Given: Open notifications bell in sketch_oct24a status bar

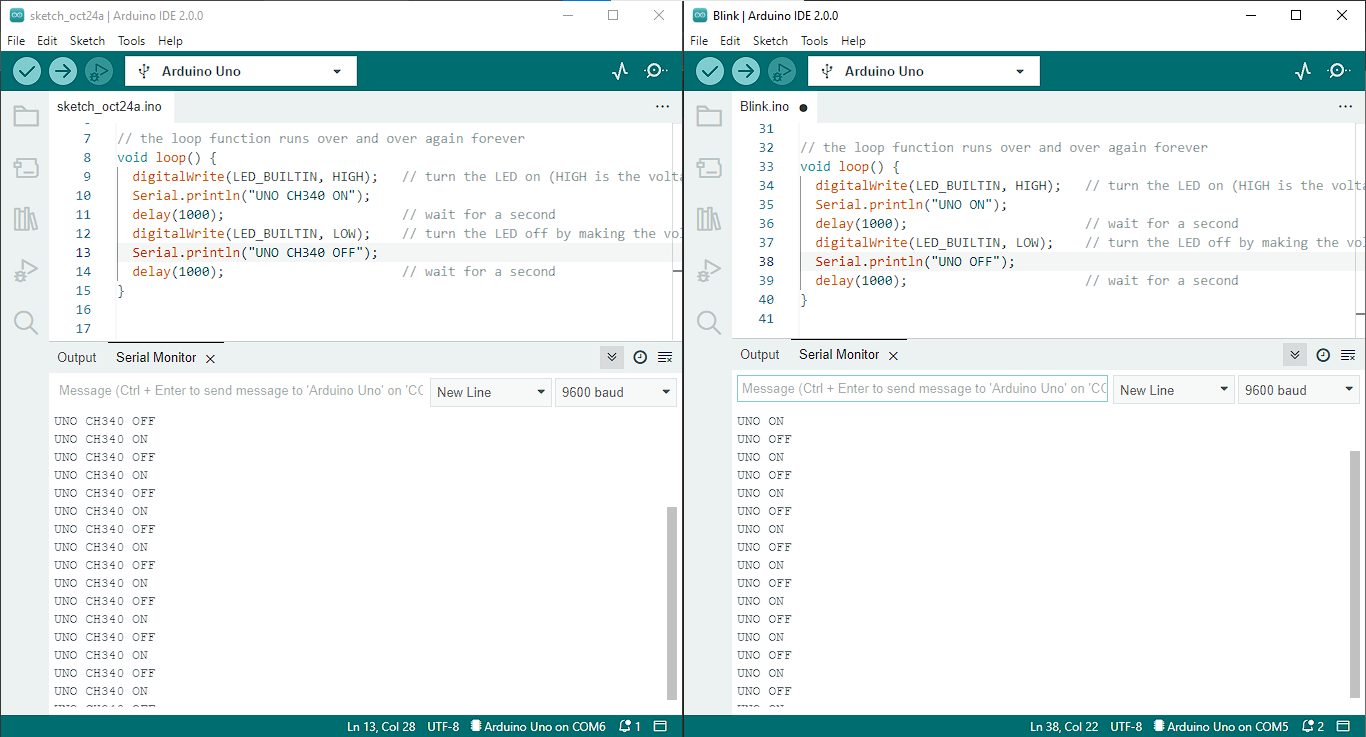Looking at the screenshot, I should click(x=630, y=727).
